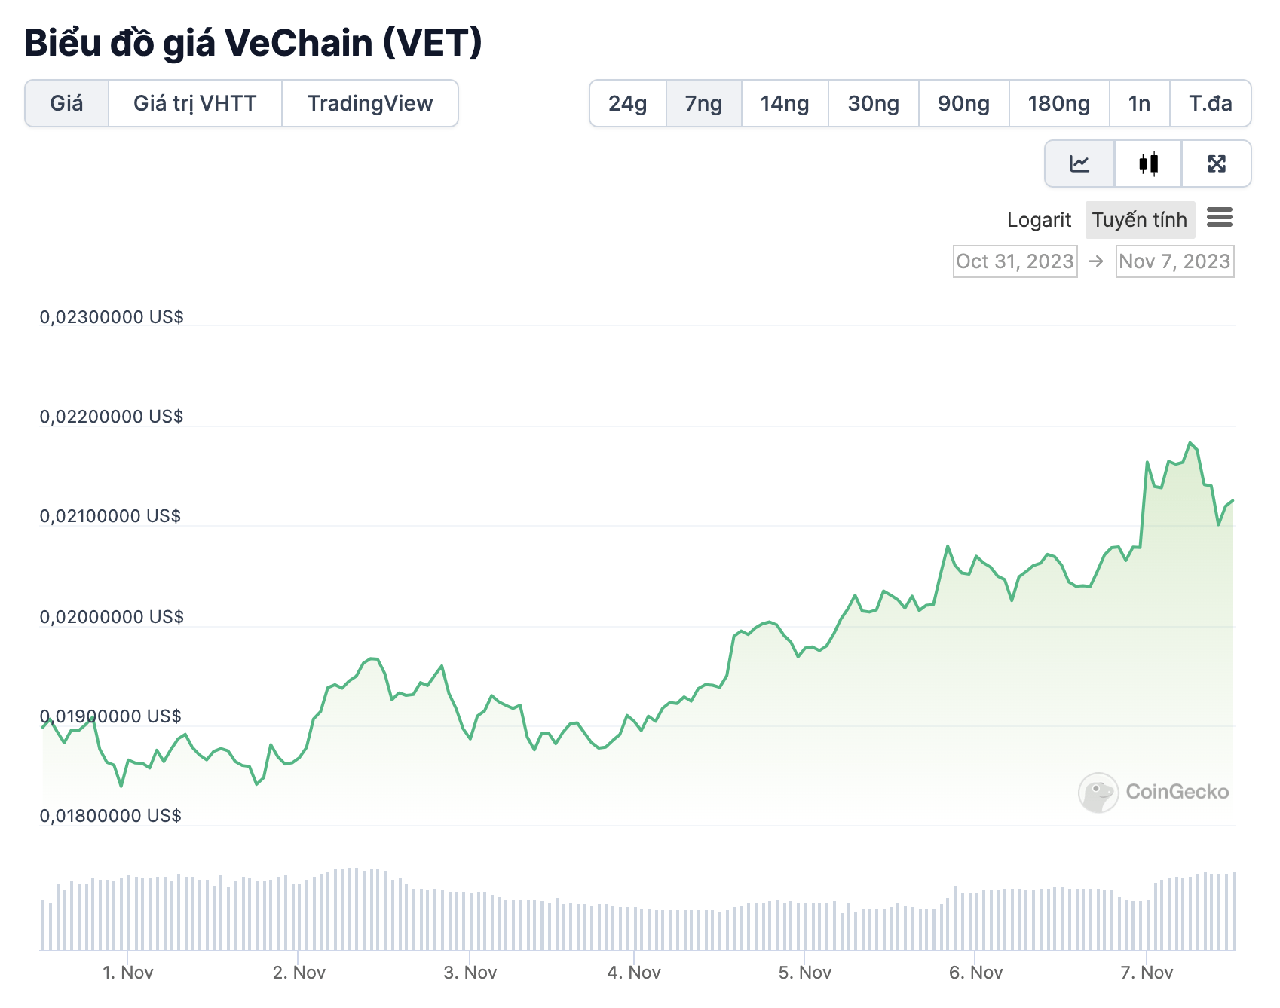This screenshot has width=1280, height=1008.
Task: Click the 0,02300000 US$ axis label
Action: click(x=112, y=317)
